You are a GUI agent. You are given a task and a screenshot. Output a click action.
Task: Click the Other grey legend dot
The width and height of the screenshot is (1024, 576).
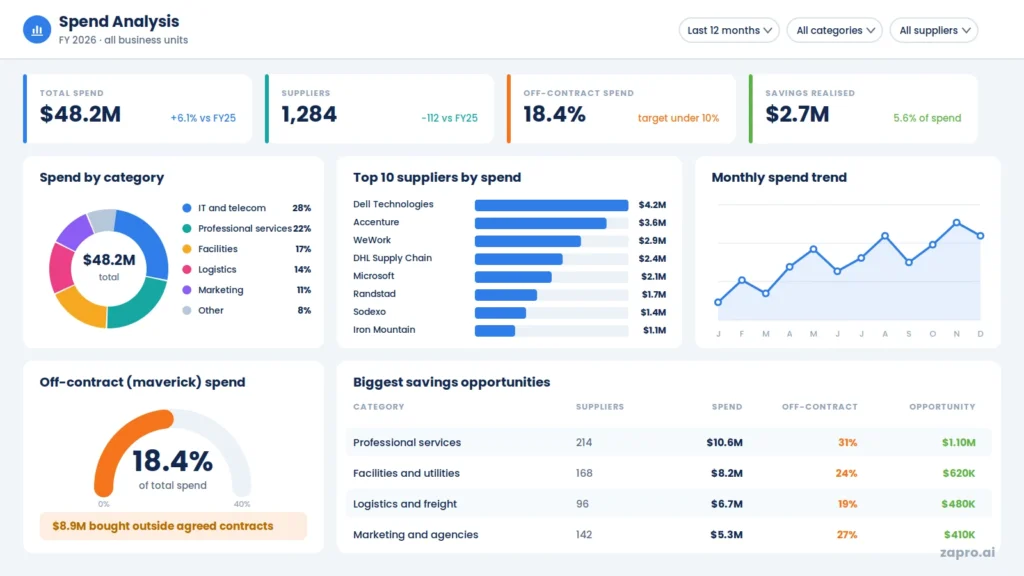[x=187, y=310]
